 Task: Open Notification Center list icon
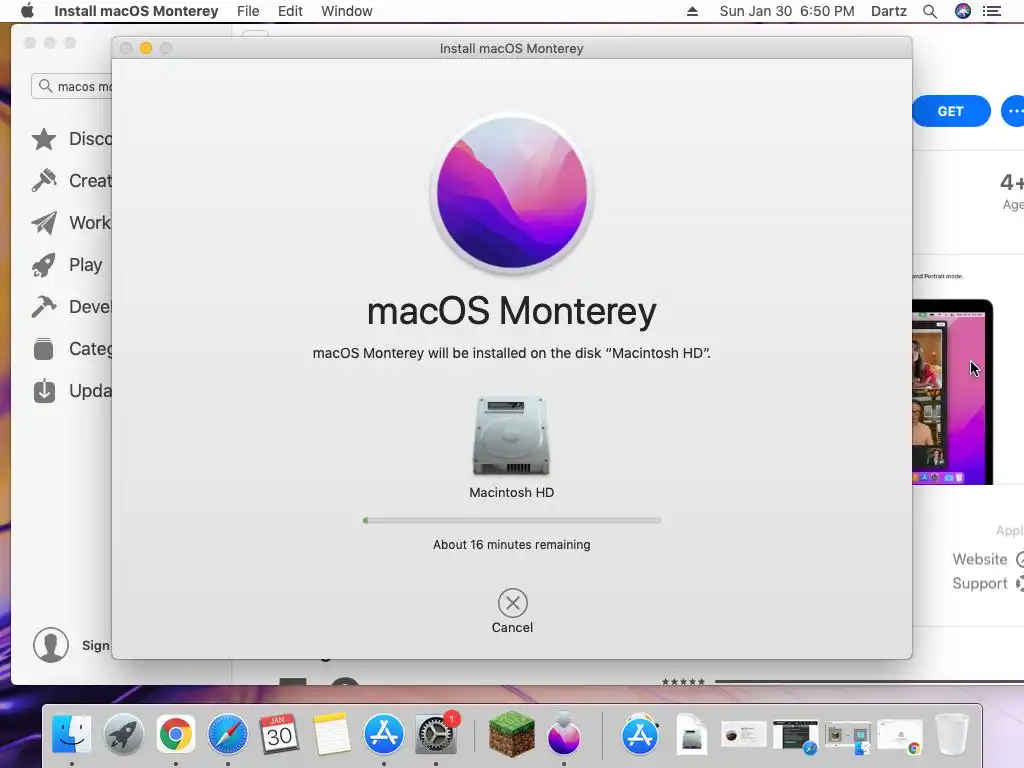coord(992,11)
